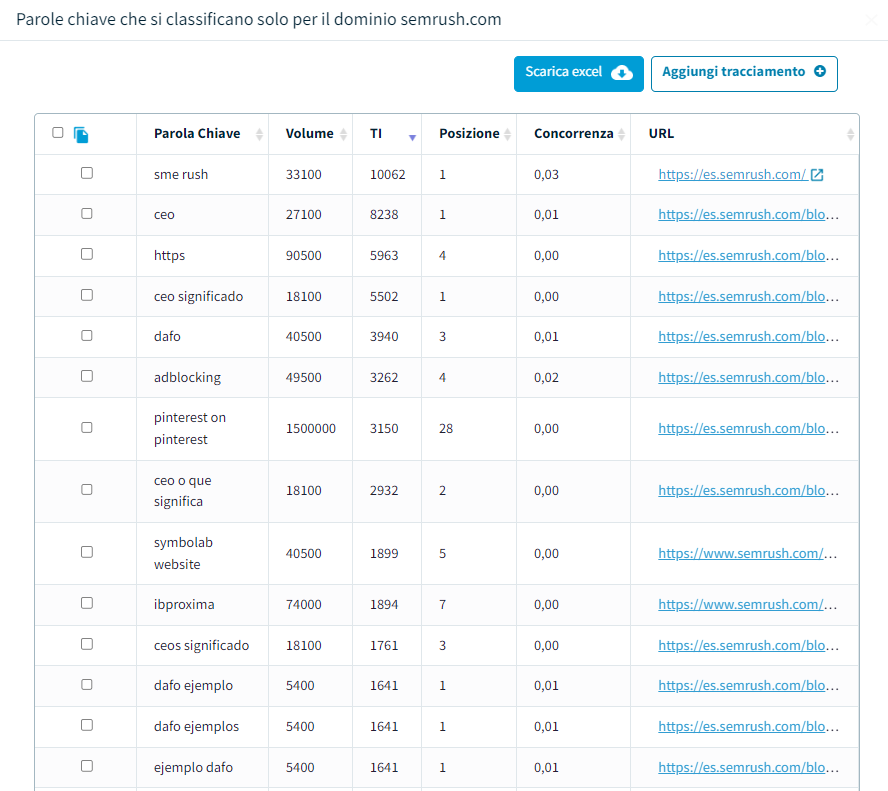Sort using the Volume column arrows
Screen dimensions: 888x791
(344, 134)
